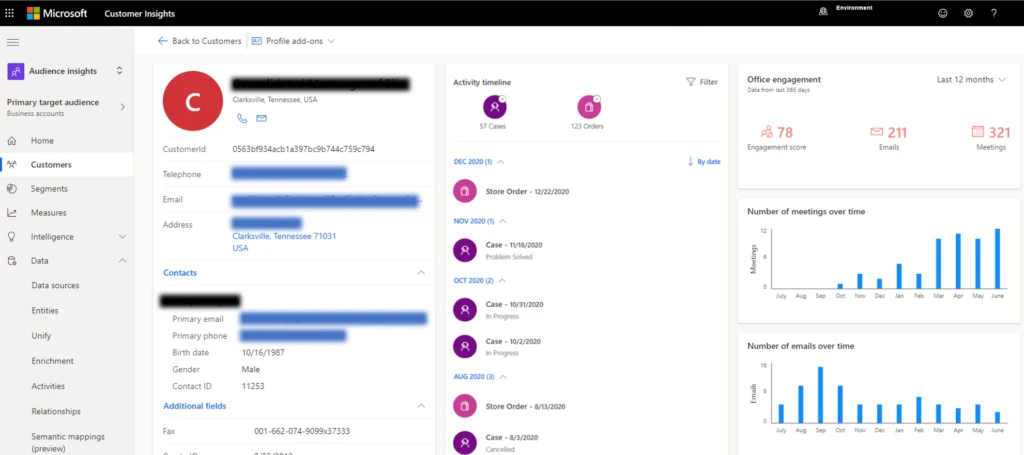The width and height of the screenshot is (1024, 455).
Task: Click the June bar in meetings chart
Action: 997,259
